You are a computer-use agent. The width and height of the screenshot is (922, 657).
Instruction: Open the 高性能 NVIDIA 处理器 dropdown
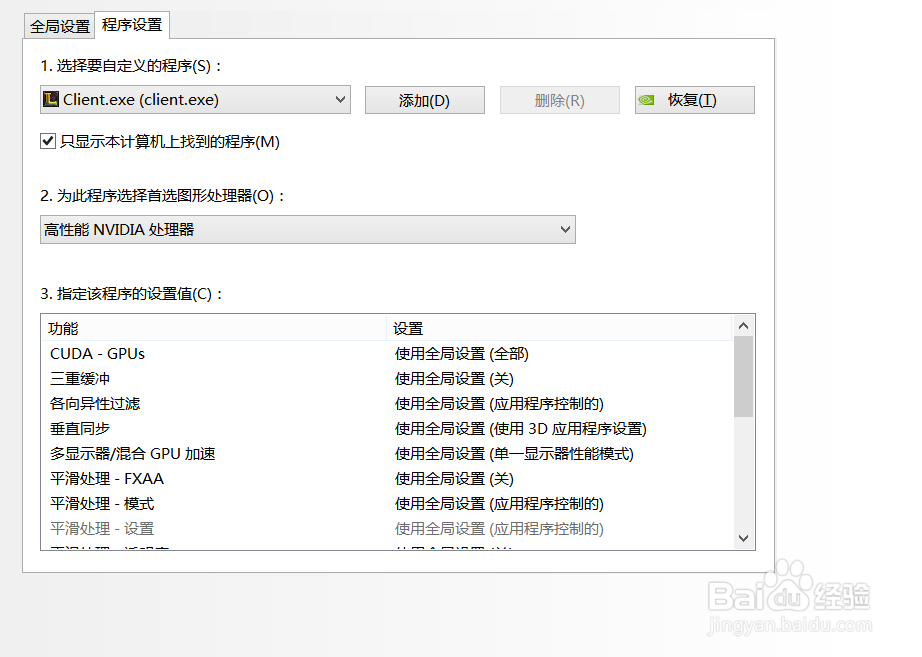(x=308, y=229)
